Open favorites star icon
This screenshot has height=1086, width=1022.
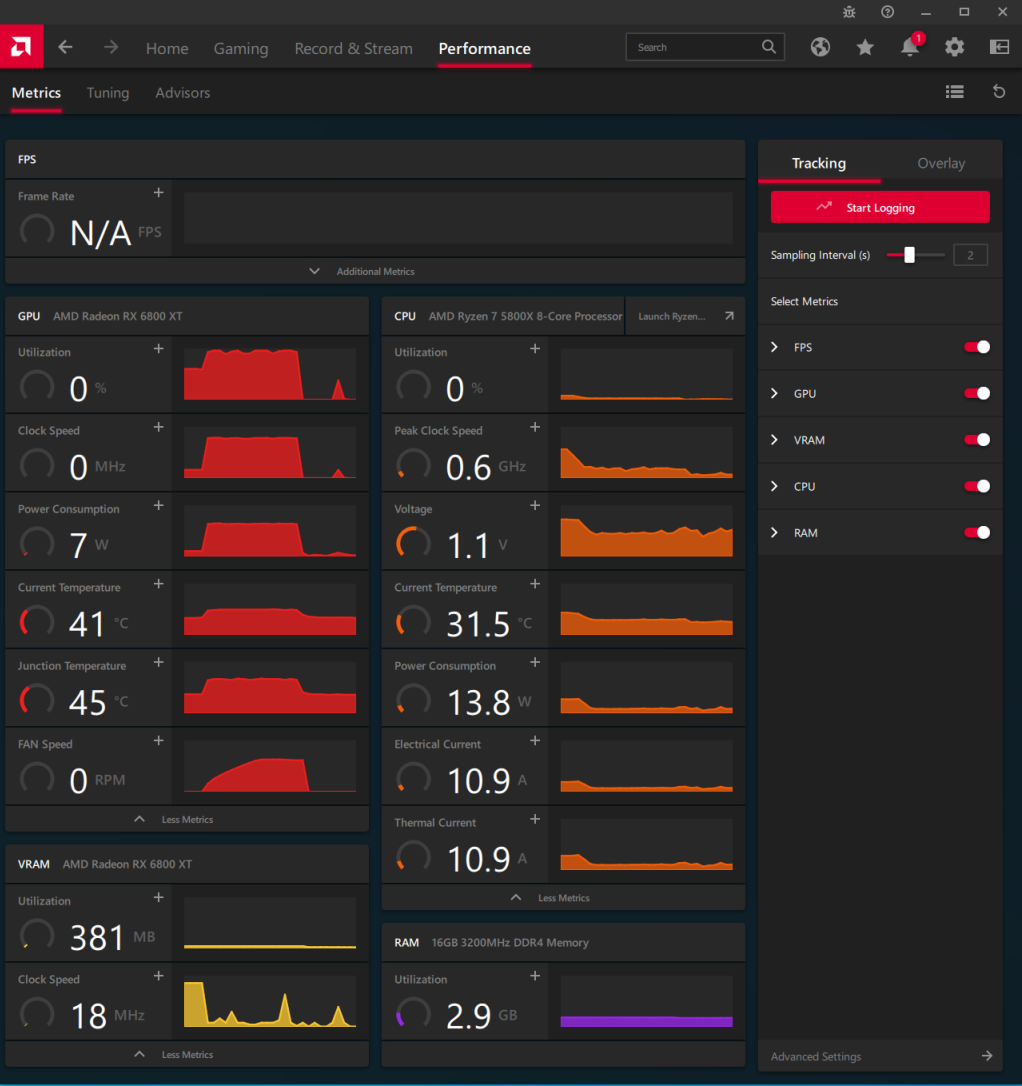tap(865, 47)
